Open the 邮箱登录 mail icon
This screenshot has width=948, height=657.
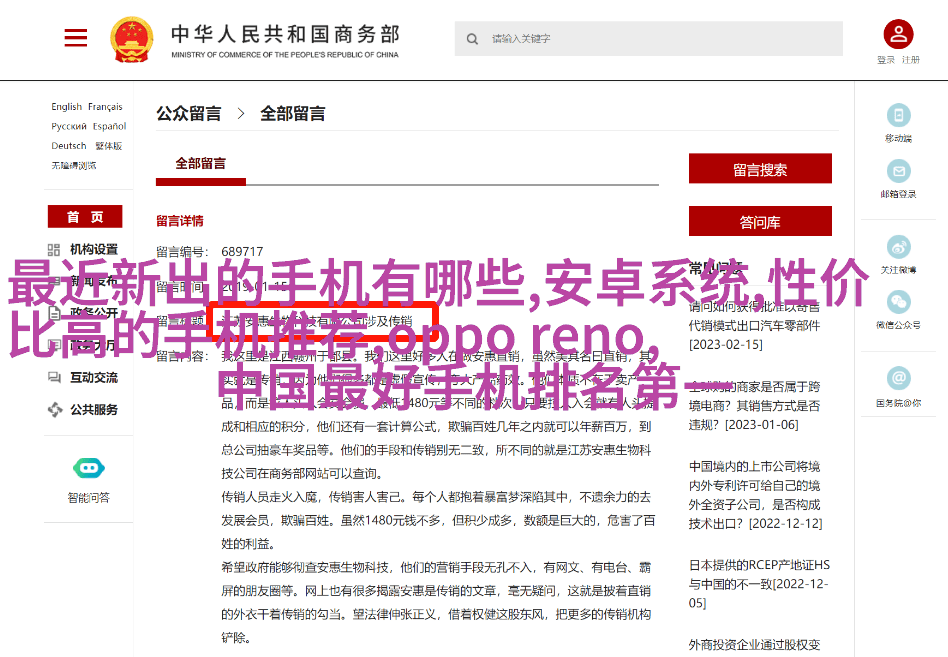(898, 171)
